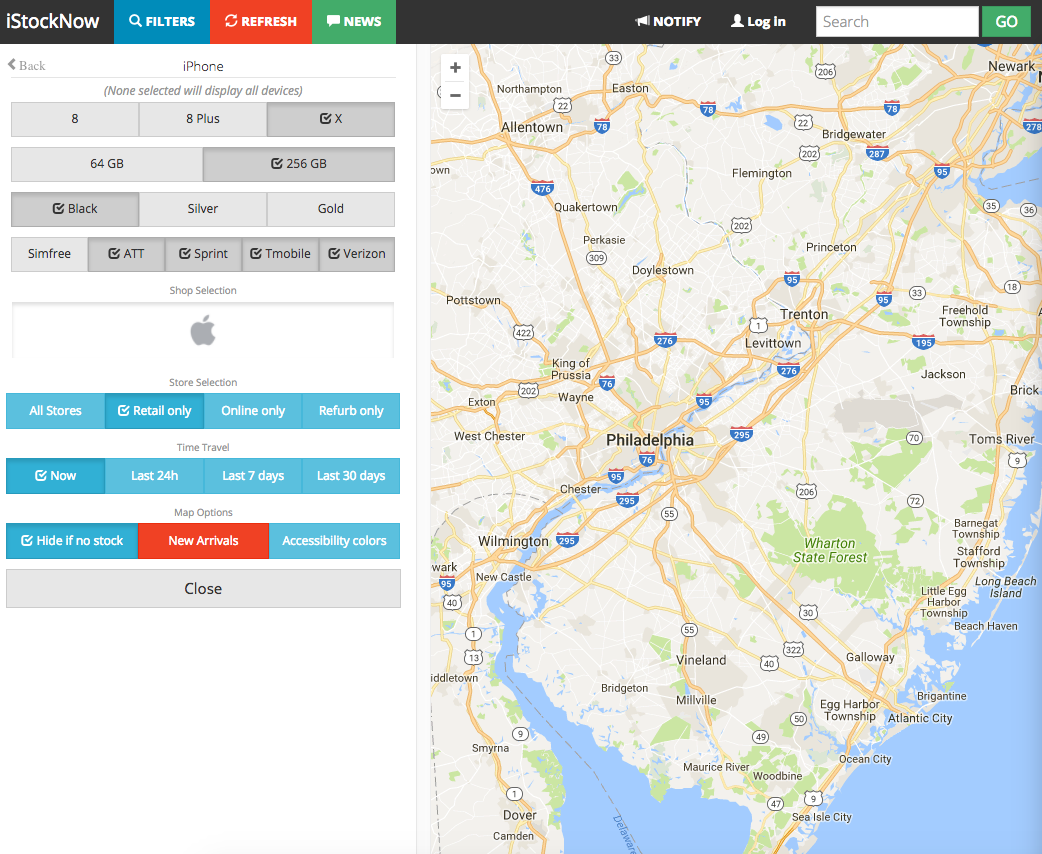Open the Notify option
The height and width of the screenshot is (854, 1042).
(x=669, y=21)
